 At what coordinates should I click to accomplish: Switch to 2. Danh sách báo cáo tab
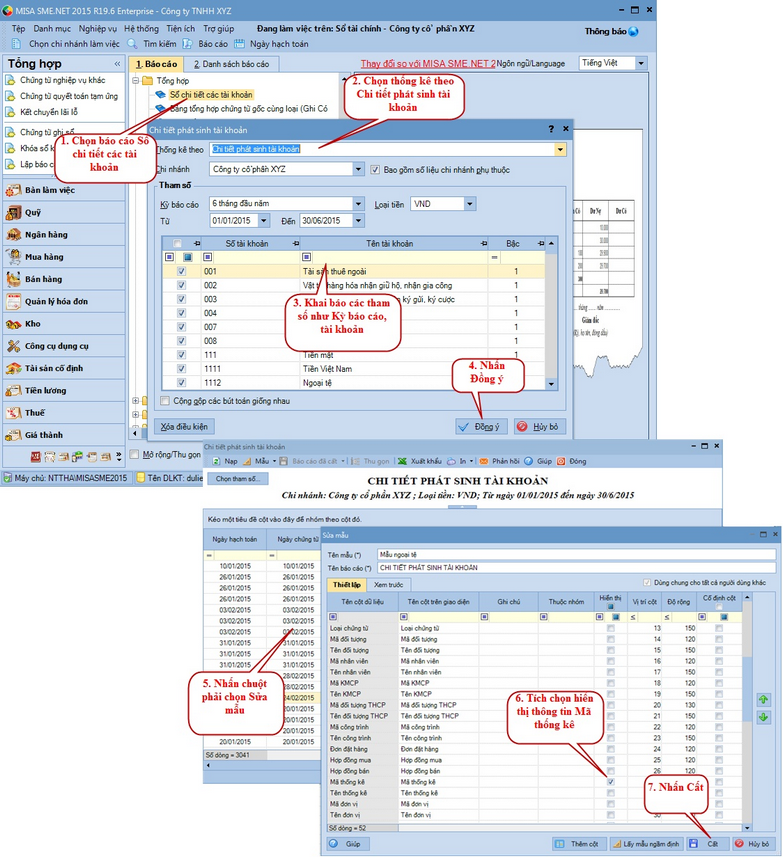coord(231,64)
